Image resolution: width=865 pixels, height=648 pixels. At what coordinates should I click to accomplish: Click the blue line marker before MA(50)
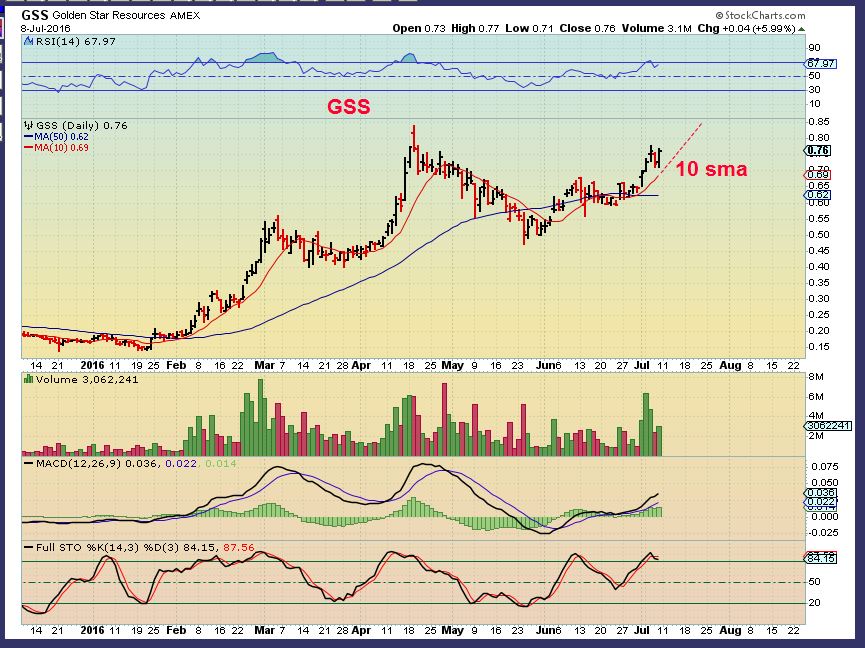pos(29,137)
